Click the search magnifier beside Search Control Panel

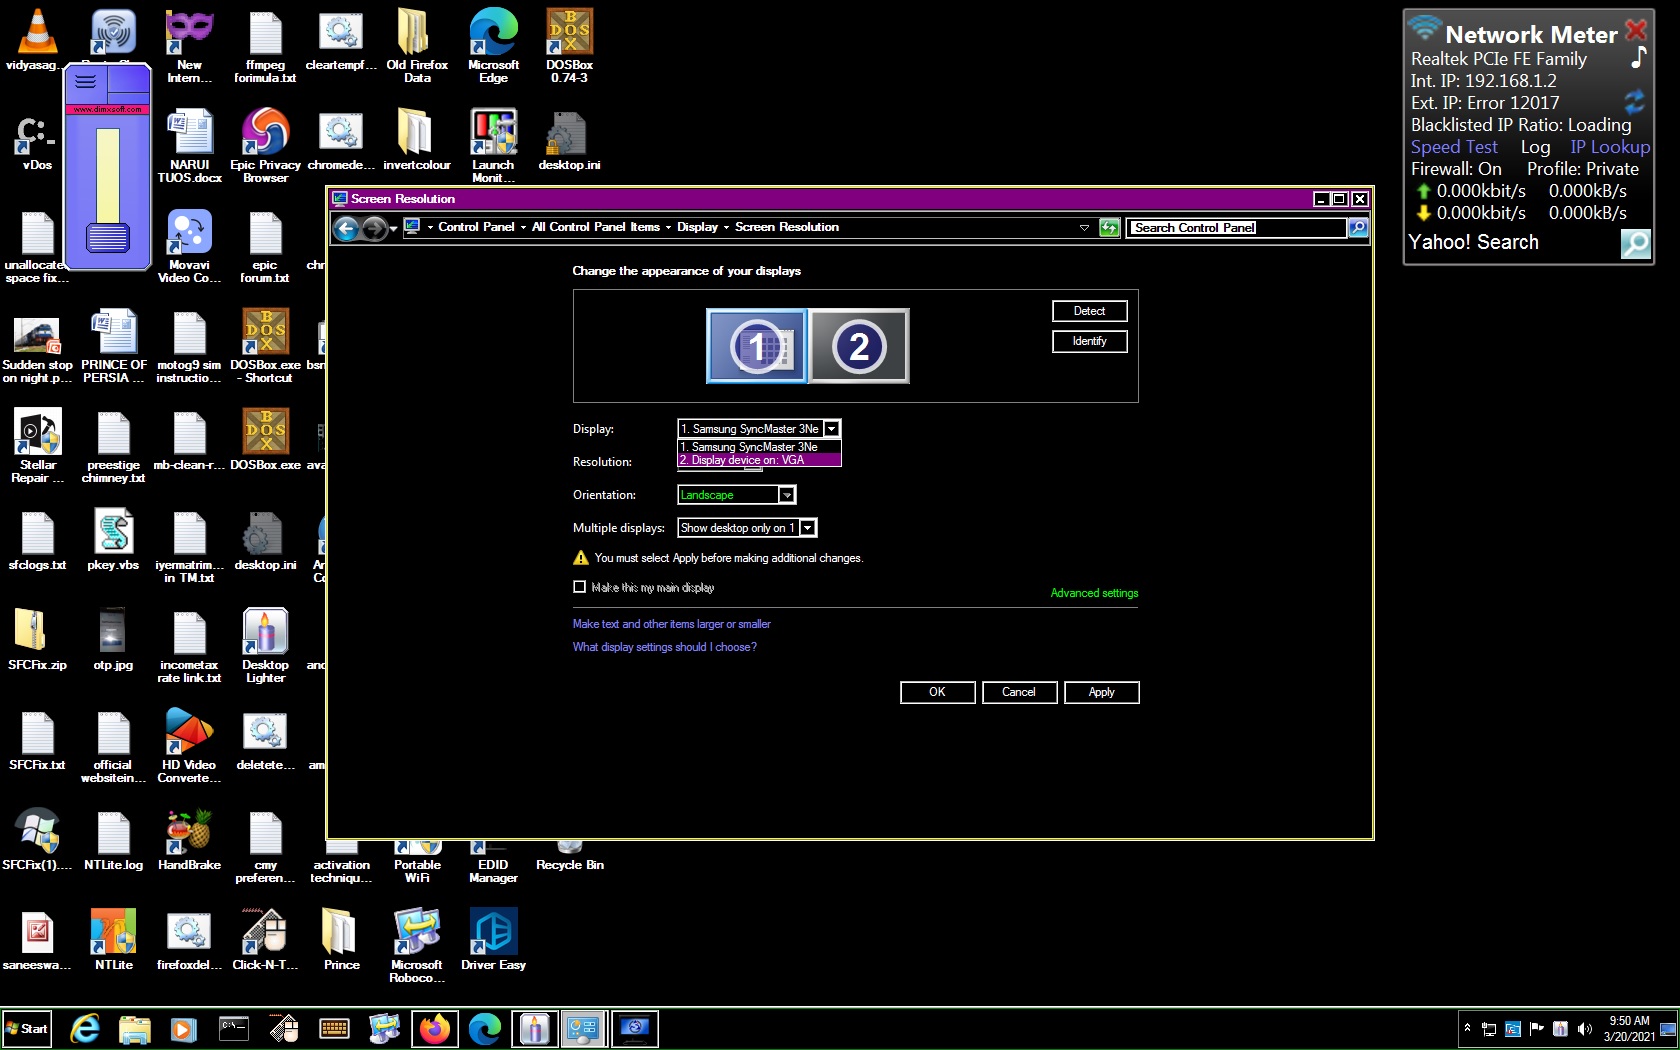(1358, 228)
